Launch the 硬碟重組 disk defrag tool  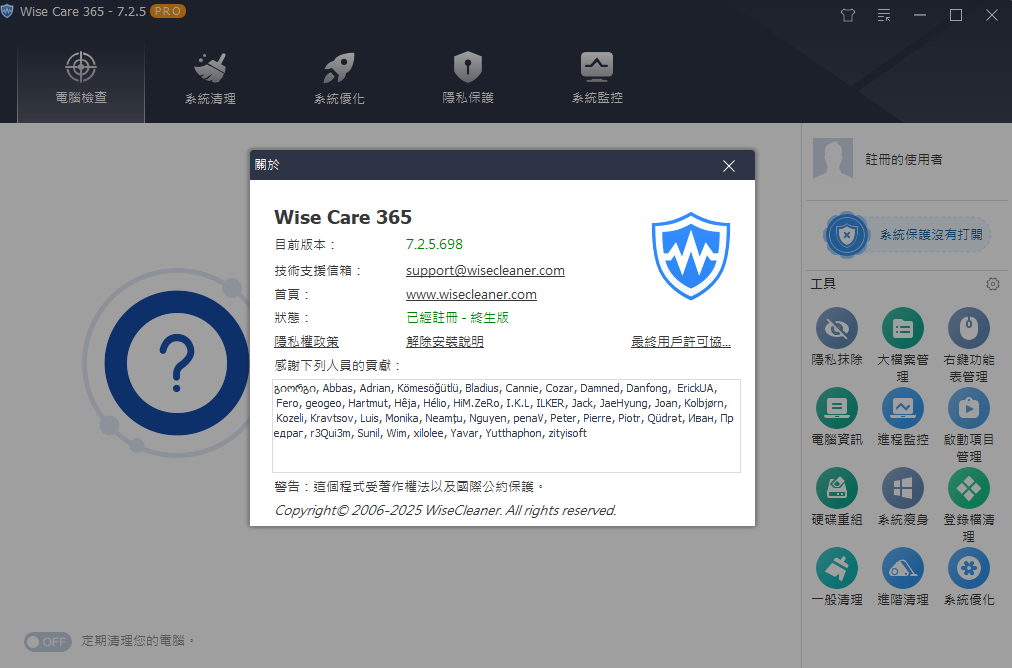(x=836, y=497)
